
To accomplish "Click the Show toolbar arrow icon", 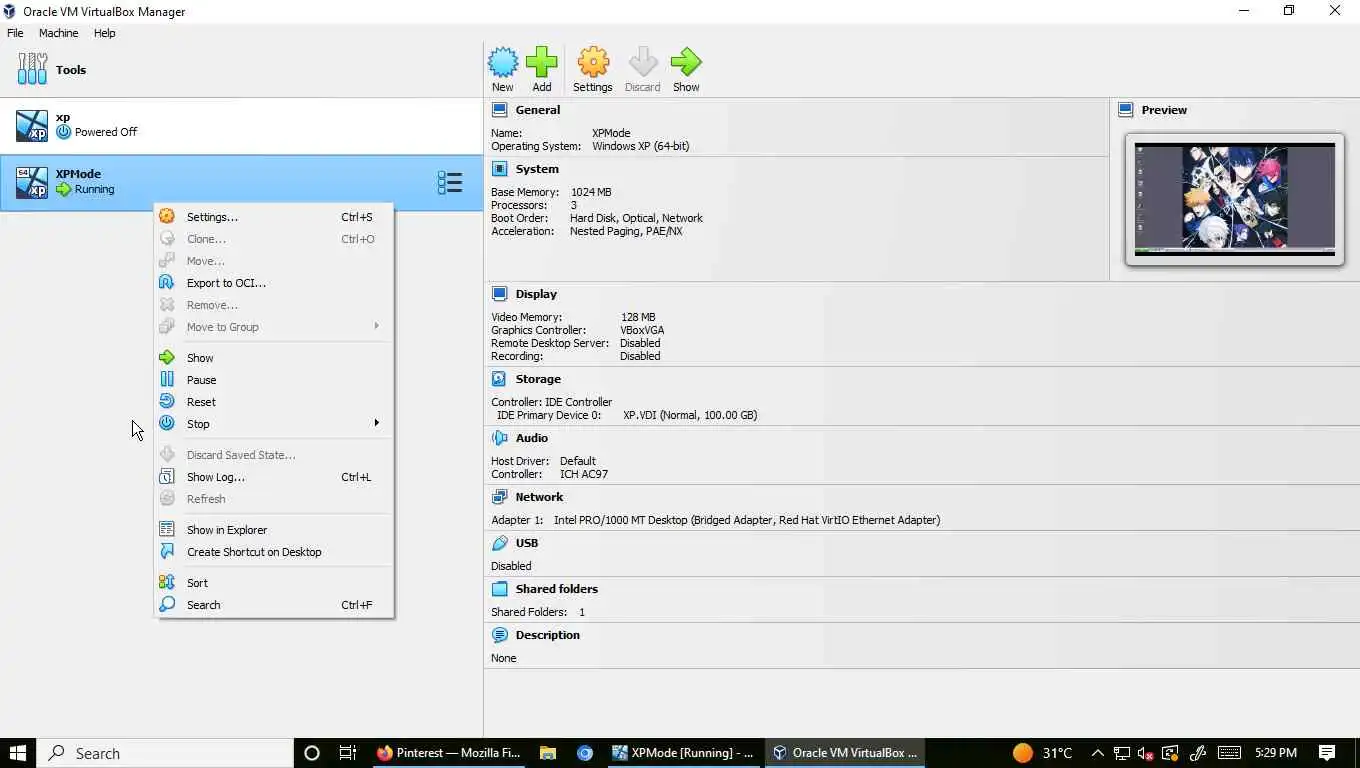I will pyautogui.click(x=686, y=62).
